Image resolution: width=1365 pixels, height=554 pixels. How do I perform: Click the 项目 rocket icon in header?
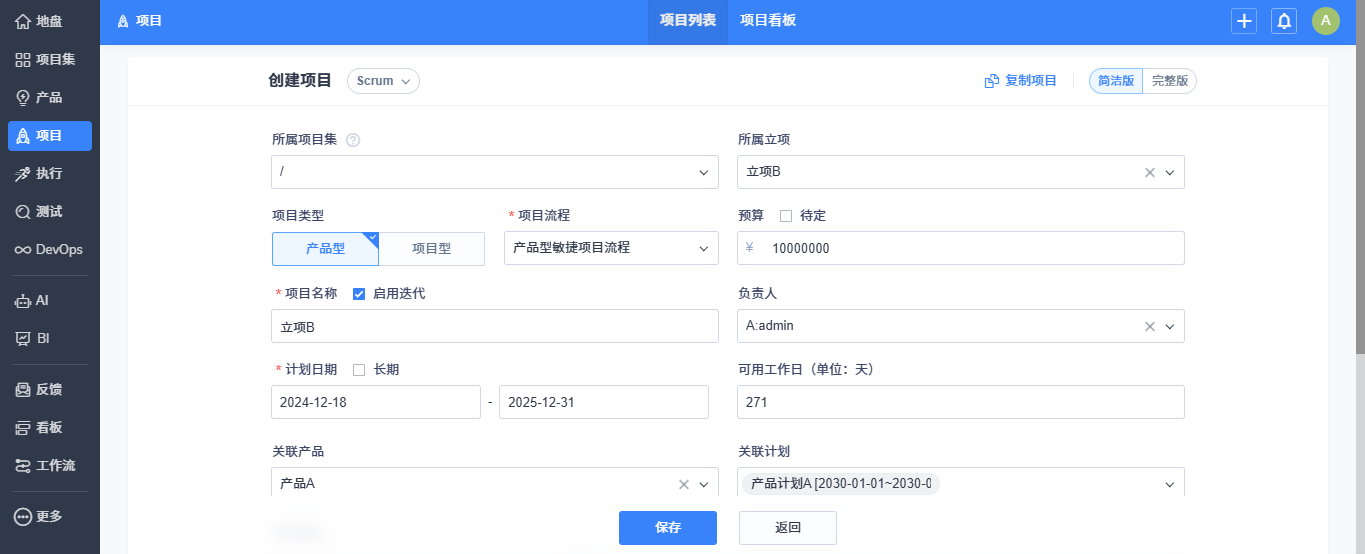click(123, 21)
